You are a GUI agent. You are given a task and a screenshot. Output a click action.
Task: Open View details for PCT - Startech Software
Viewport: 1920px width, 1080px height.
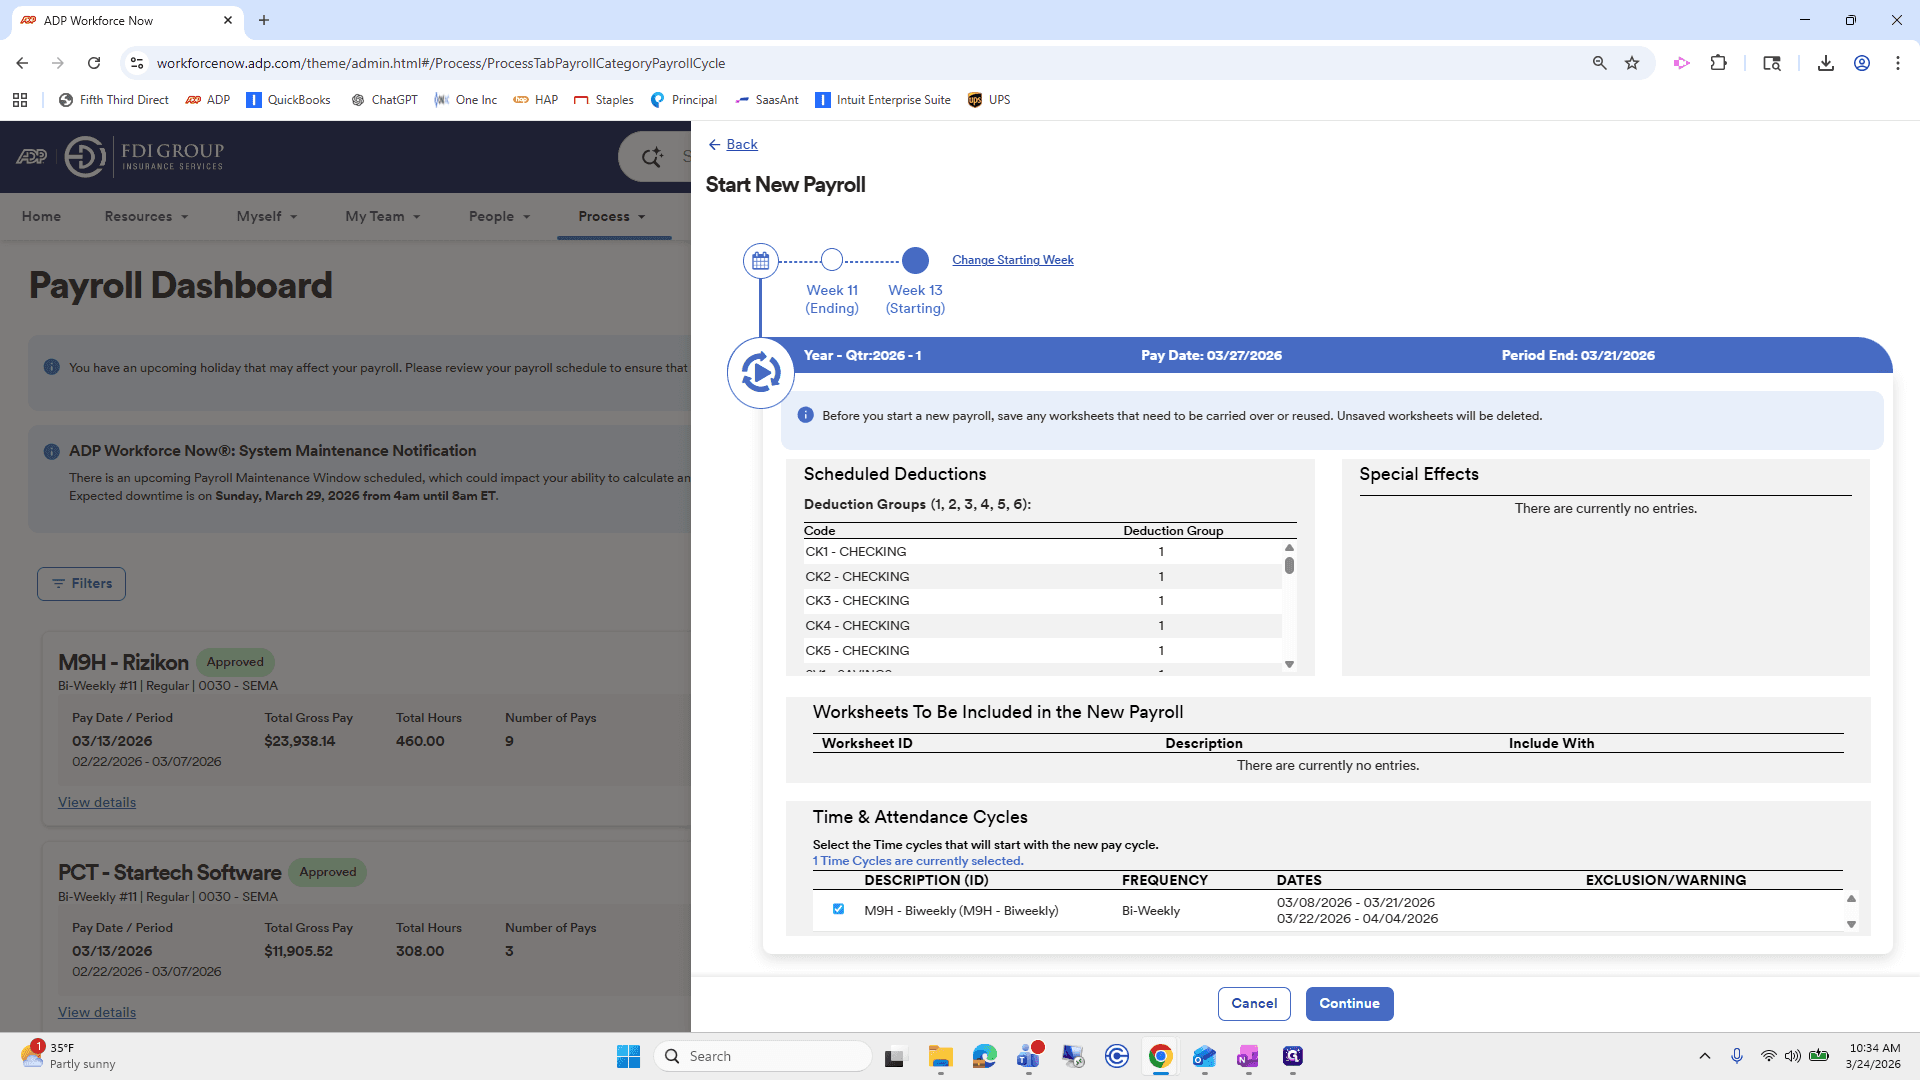tap(97, 1012)
